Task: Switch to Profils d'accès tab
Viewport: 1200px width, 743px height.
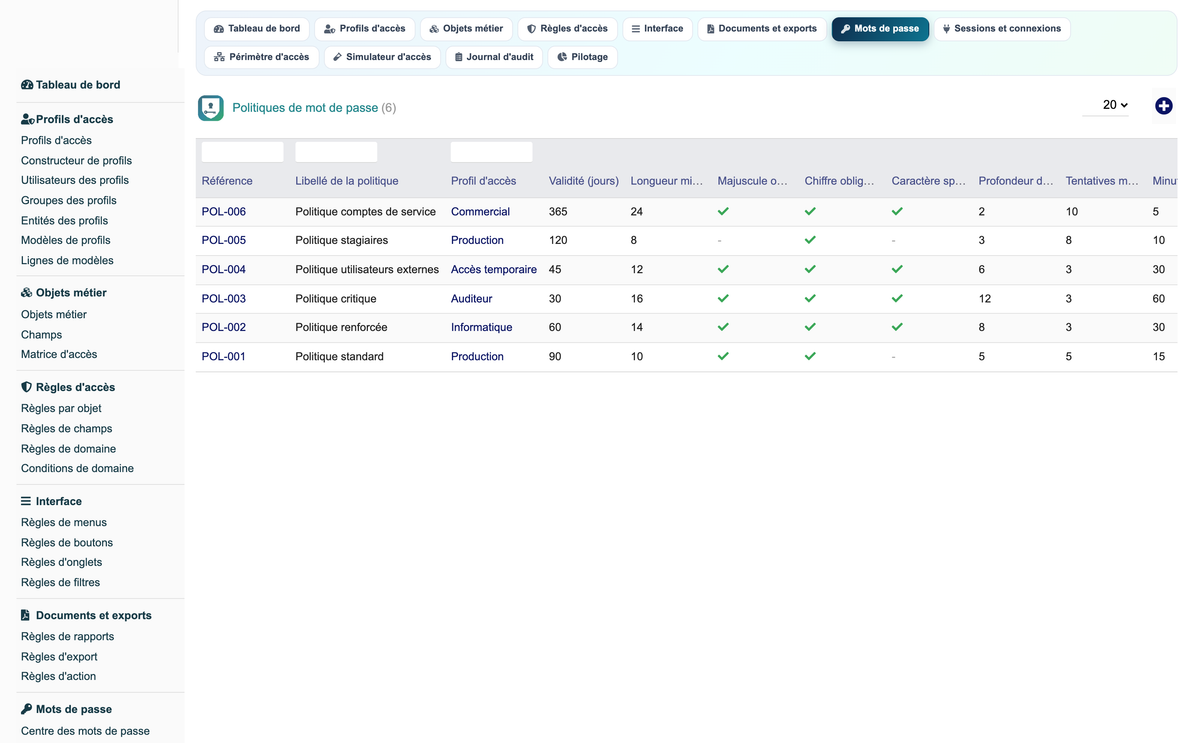Action: pos(365,29)
